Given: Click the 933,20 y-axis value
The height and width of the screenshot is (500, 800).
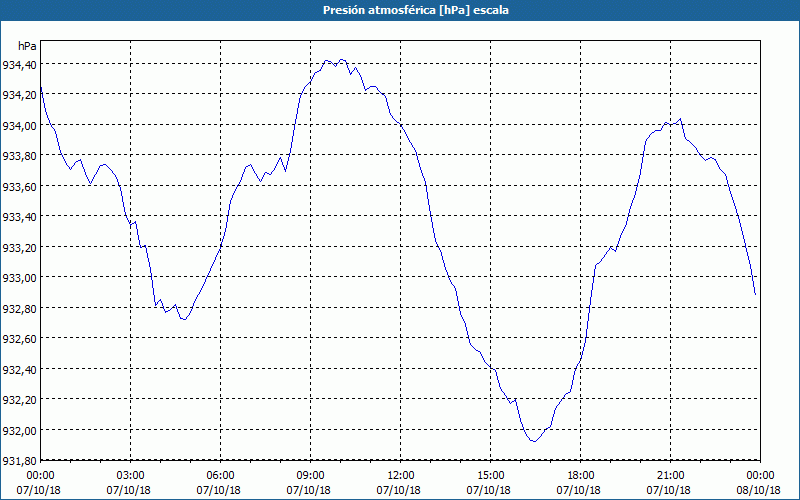Looking at the screenshot, I should [19, 247].
